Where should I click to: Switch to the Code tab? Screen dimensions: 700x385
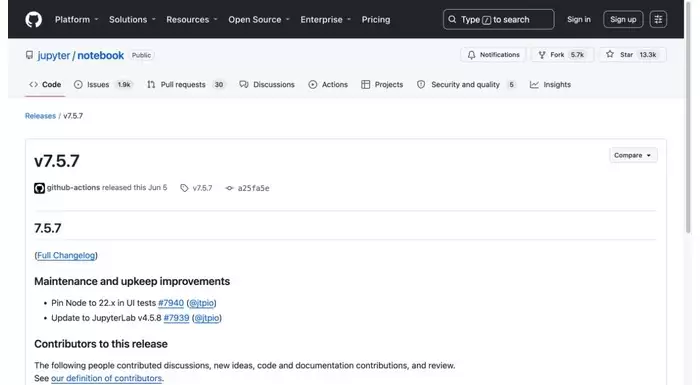(x=45, y=84)
